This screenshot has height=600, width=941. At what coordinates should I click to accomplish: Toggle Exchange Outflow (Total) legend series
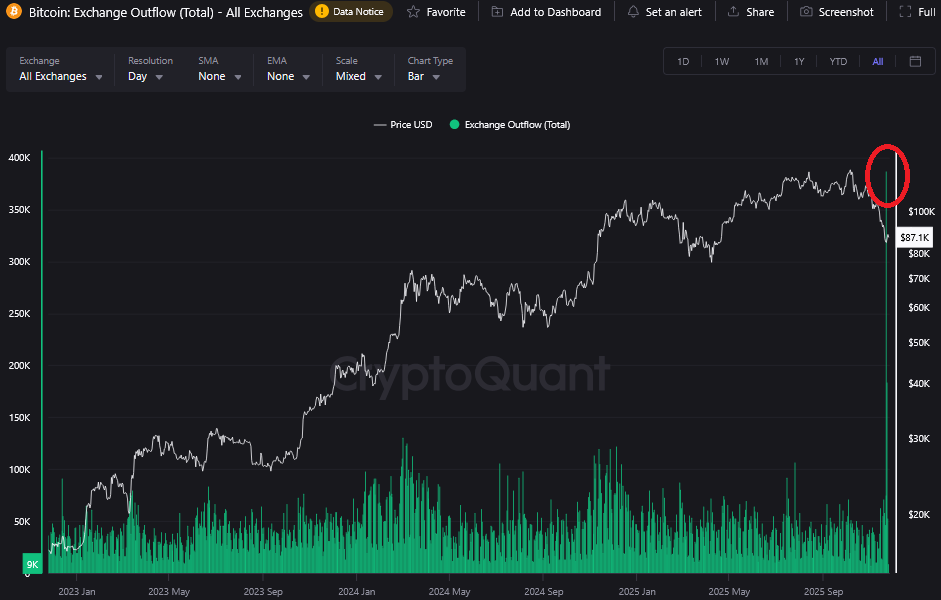tap(510, 125)
